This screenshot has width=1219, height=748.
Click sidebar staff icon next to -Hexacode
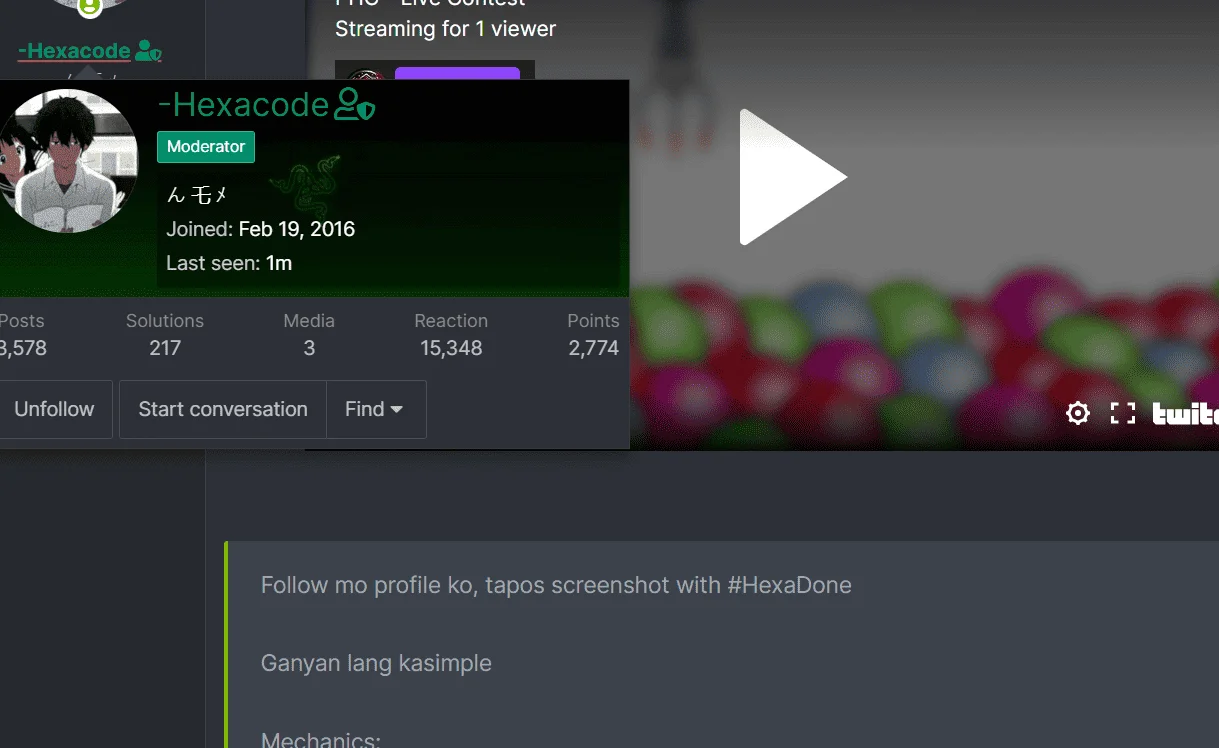pos(148,50)
